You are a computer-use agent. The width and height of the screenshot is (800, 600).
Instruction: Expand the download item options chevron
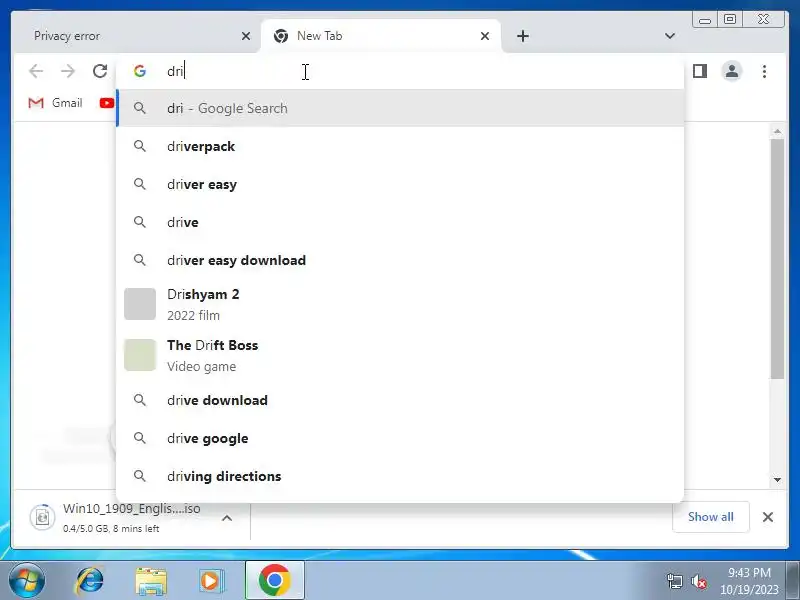(227, 518)
